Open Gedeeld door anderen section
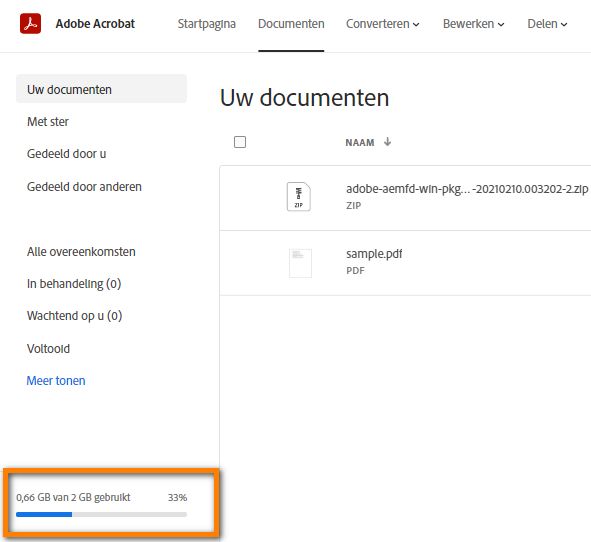Image resolution: width=591 pixels, height=542 pixels. pyautogui.click(x=84, y=187)
